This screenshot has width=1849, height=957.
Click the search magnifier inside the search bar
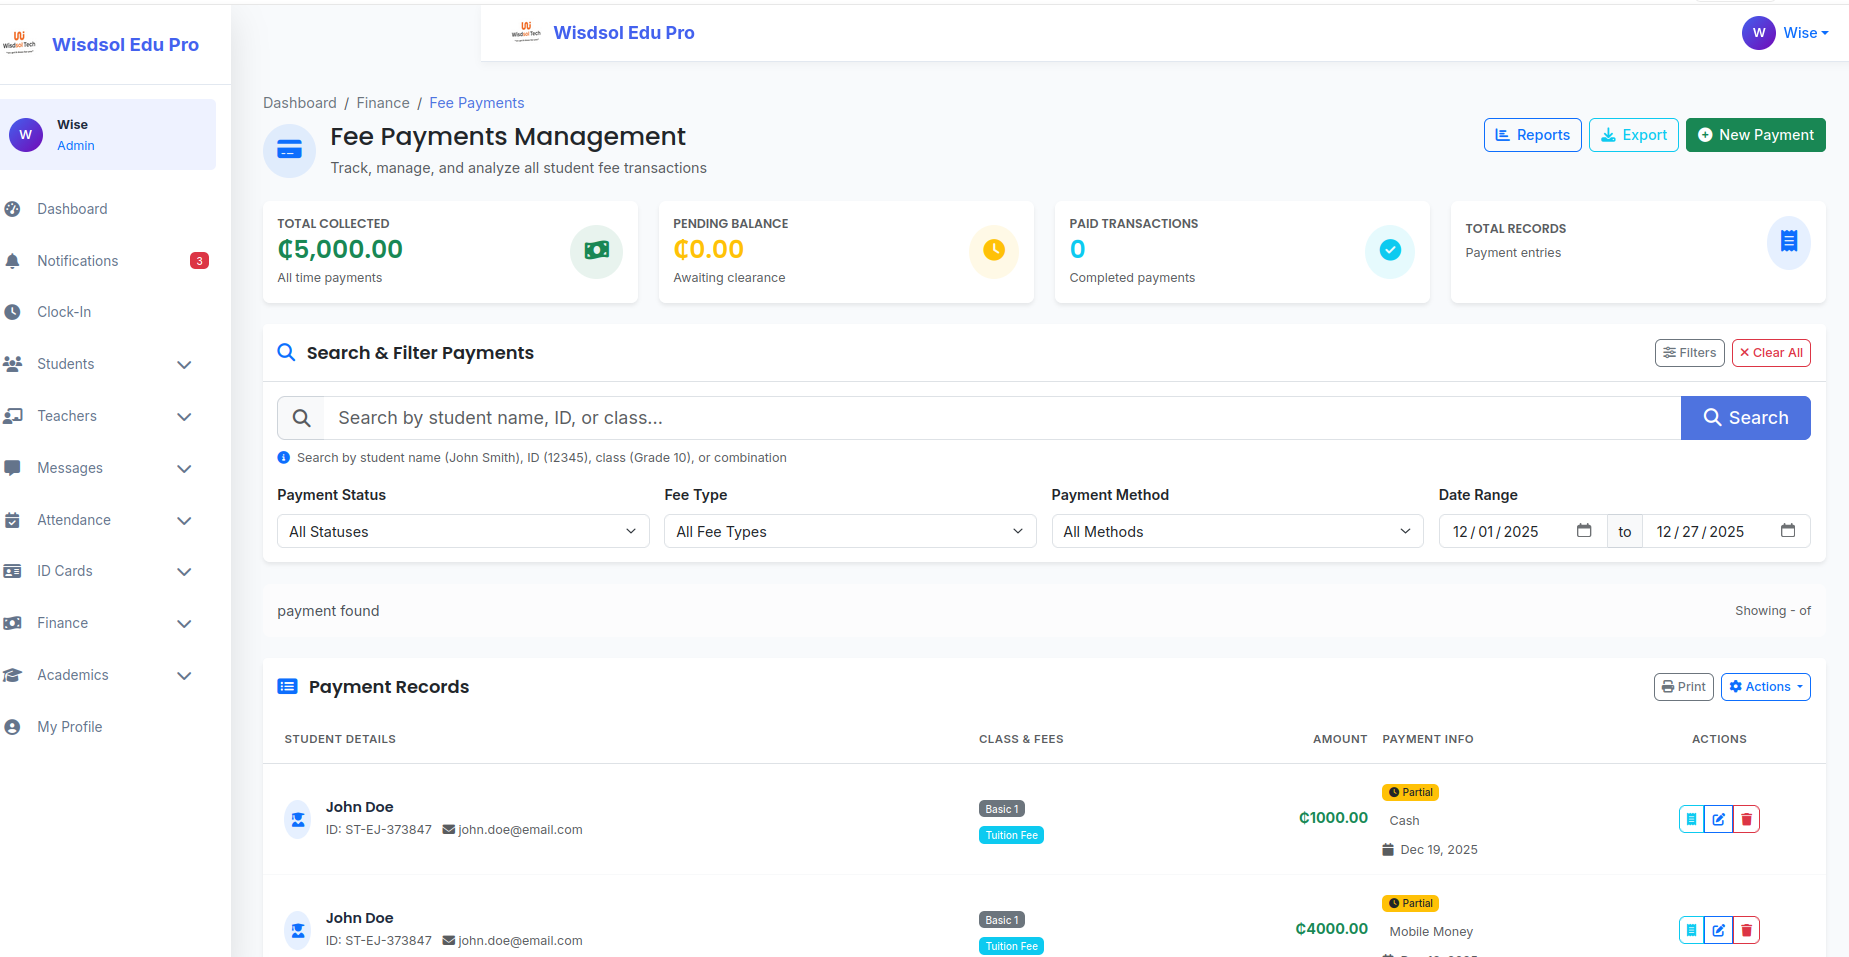[300, 417]
